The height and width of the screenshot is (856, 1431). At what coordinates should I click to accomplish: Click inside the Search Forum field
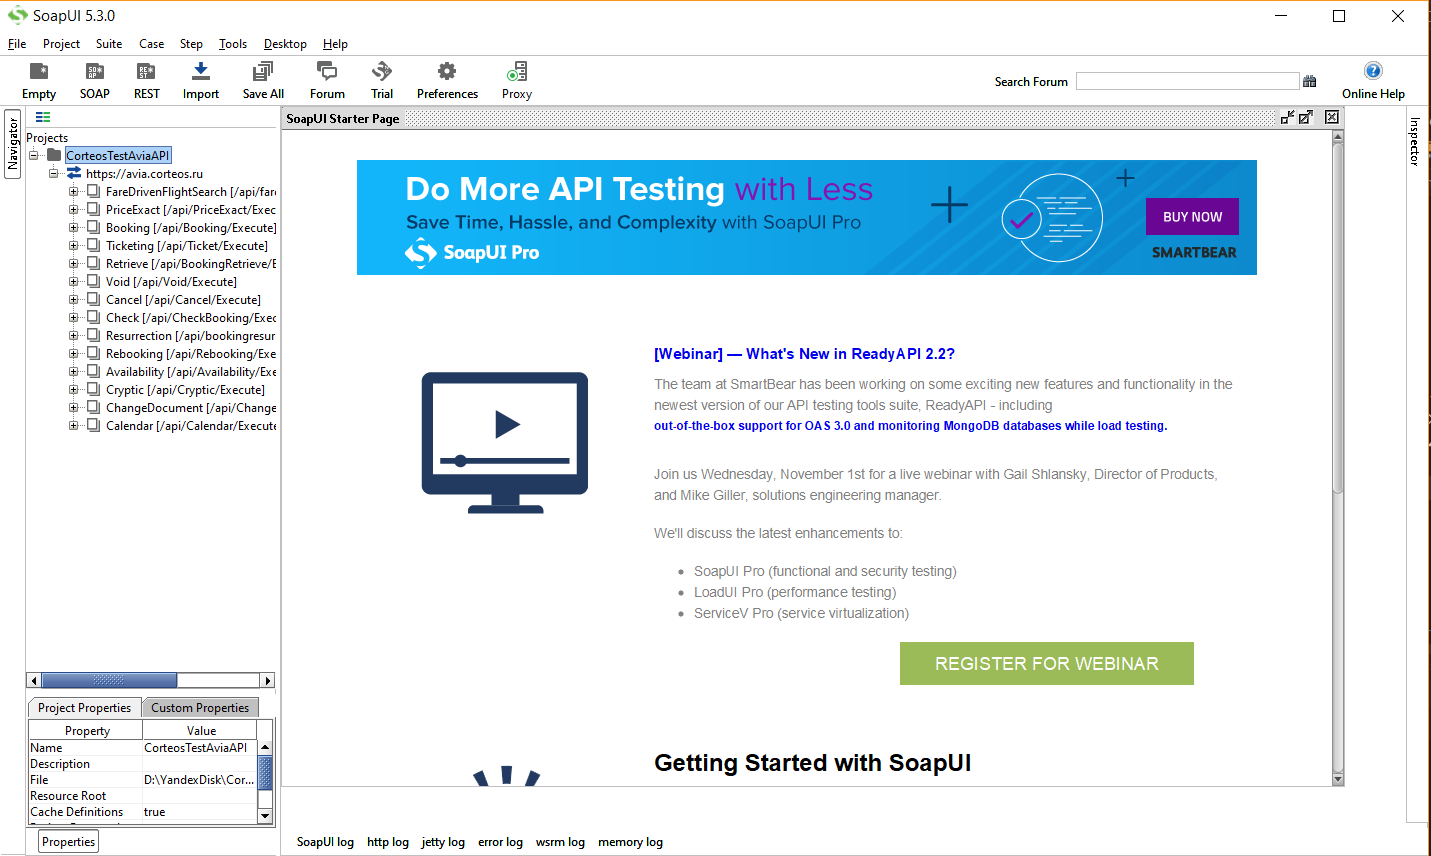click(x=1187, y=82)
